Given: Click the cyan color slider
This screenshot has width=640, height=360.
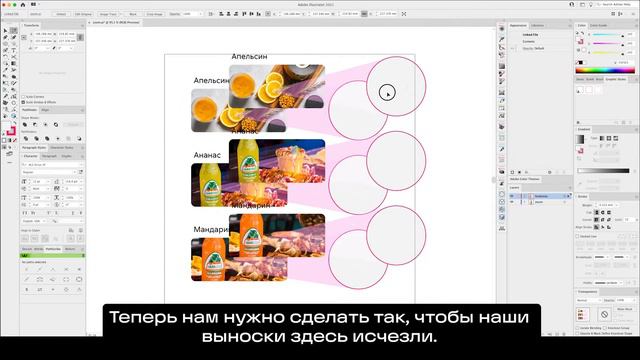Looking at the screenshot, I should (x=608, y=35).
